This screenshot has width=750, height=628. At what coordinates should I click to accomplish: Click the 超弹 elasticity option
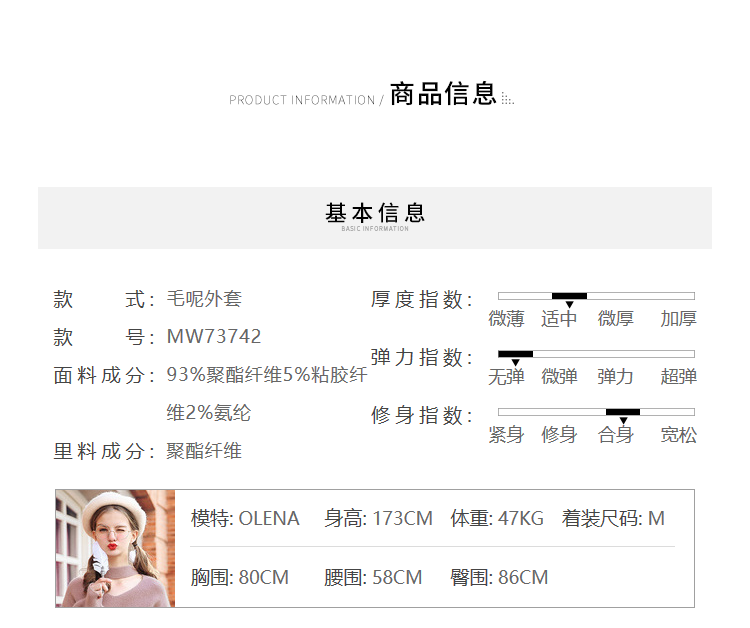pyautogui.click(x=679, y=376)
